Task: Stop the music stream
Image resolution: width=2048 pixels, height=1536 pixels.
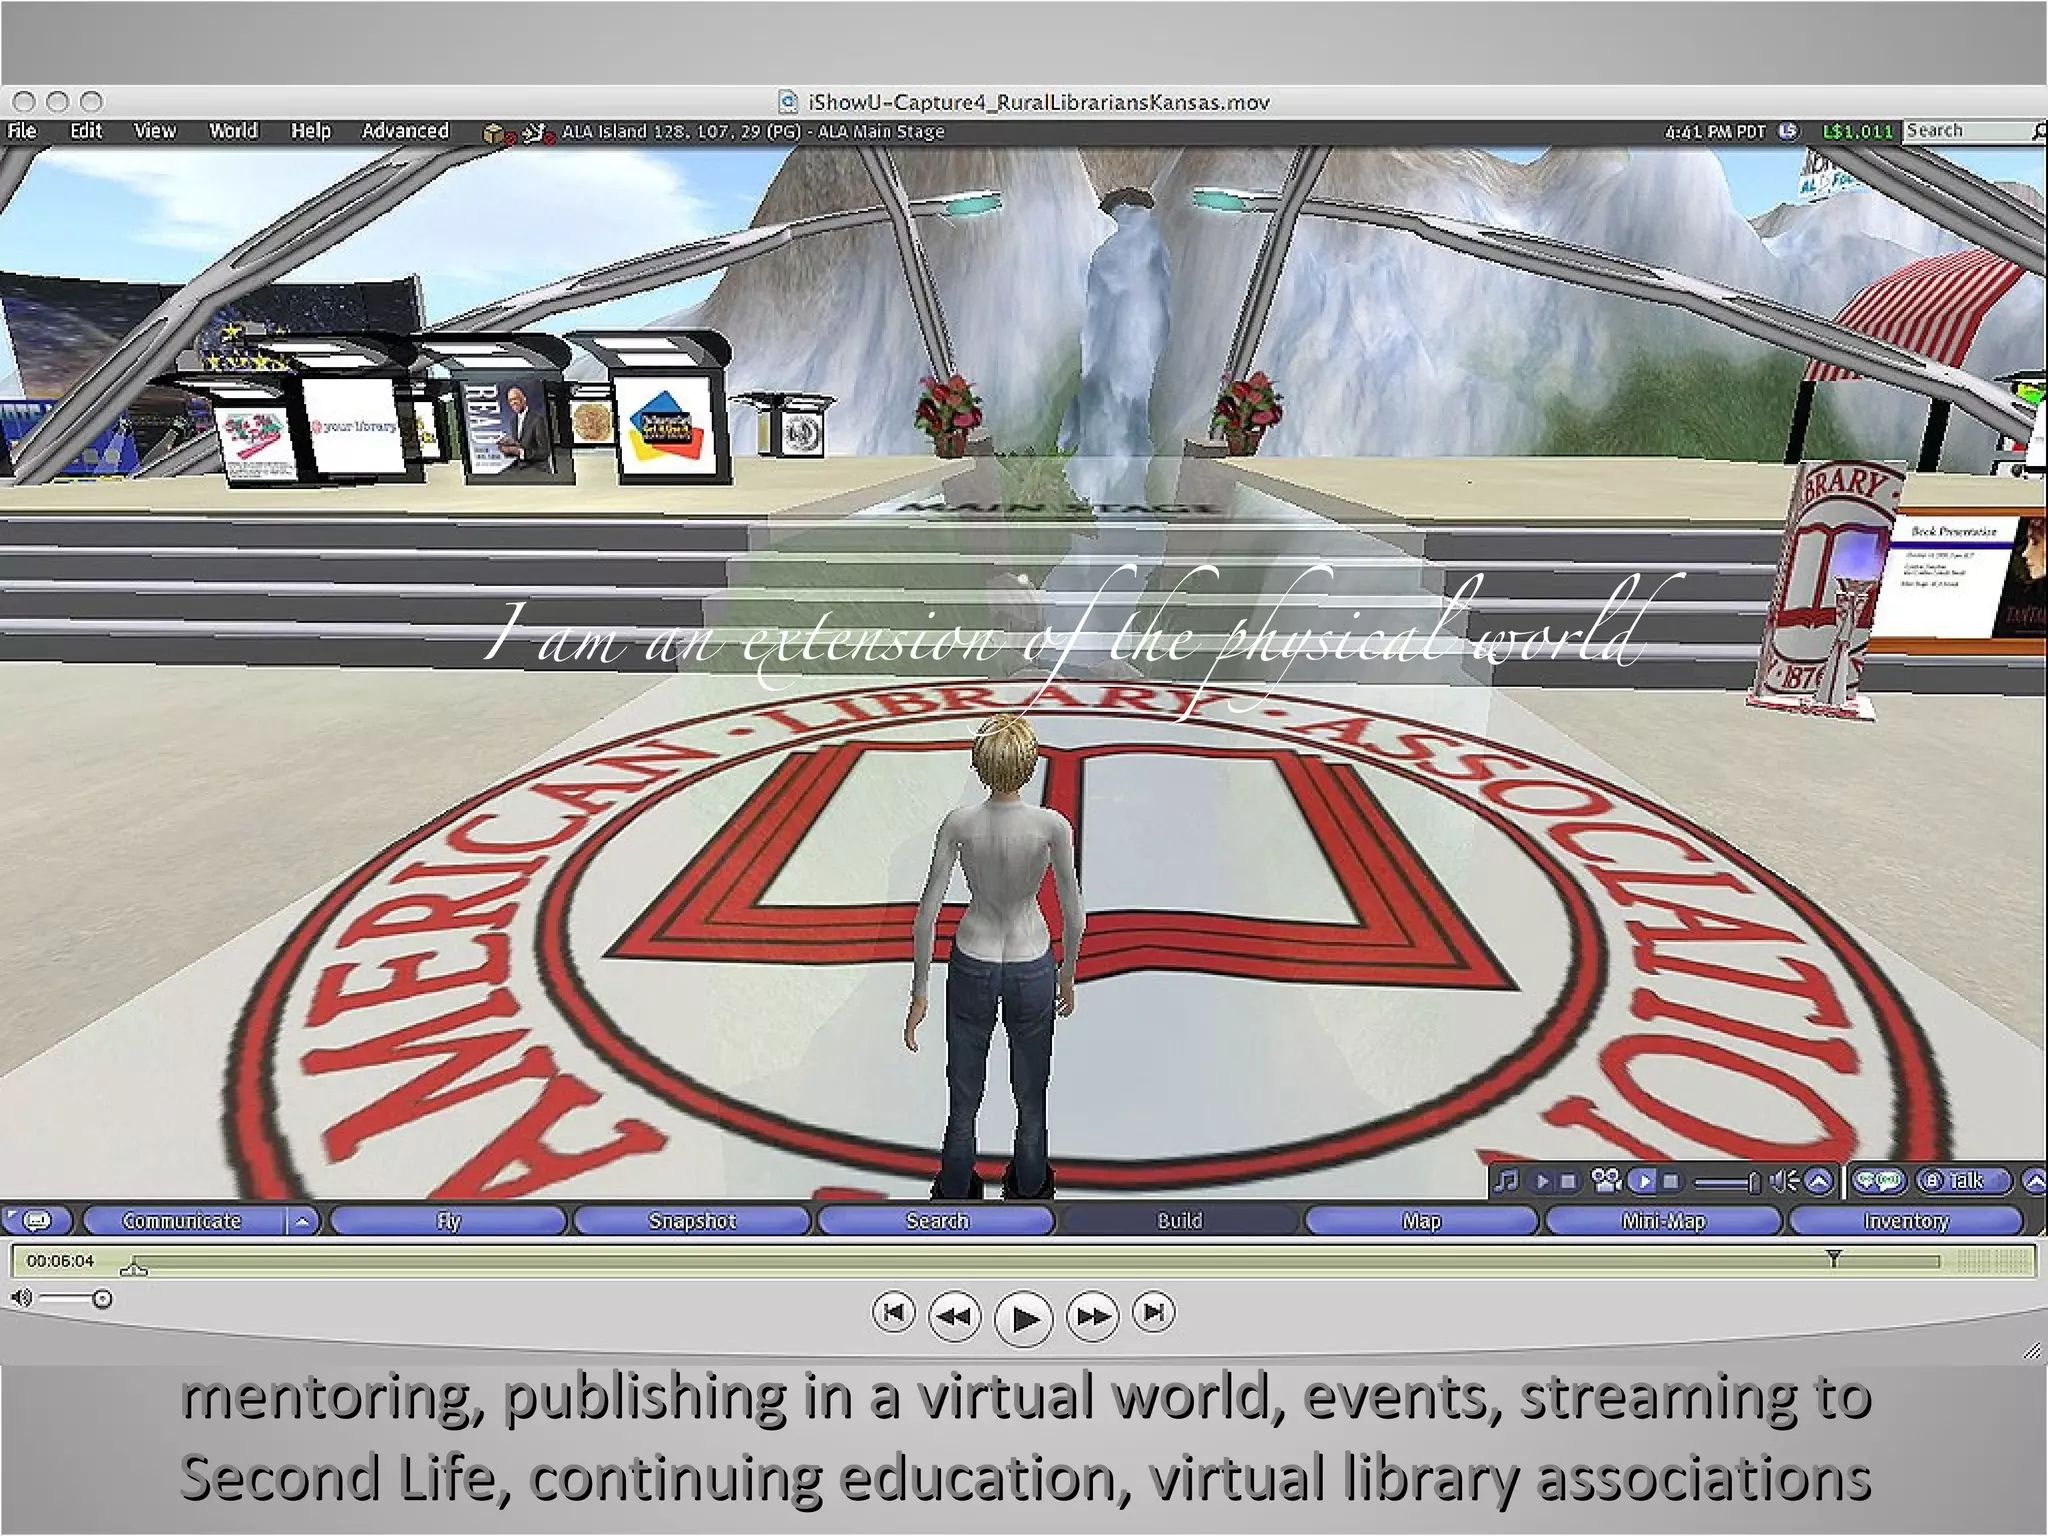Action: (1568, 1181)
